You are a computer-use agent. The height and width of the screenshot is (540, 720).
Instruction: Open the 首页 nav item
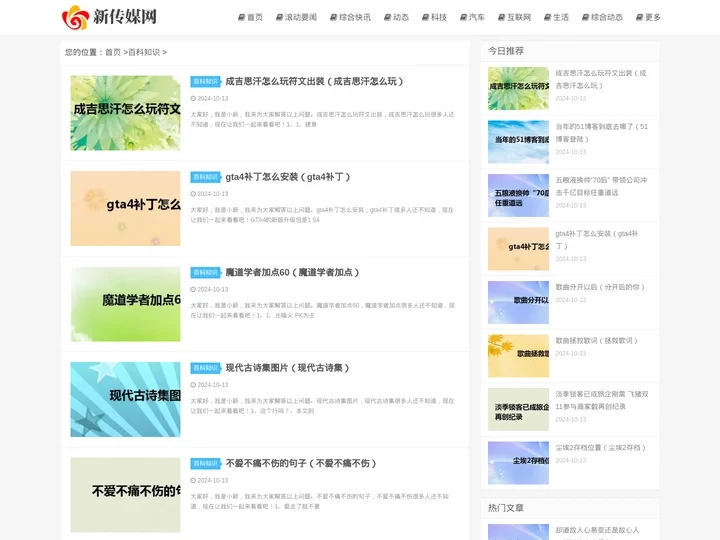250,17
